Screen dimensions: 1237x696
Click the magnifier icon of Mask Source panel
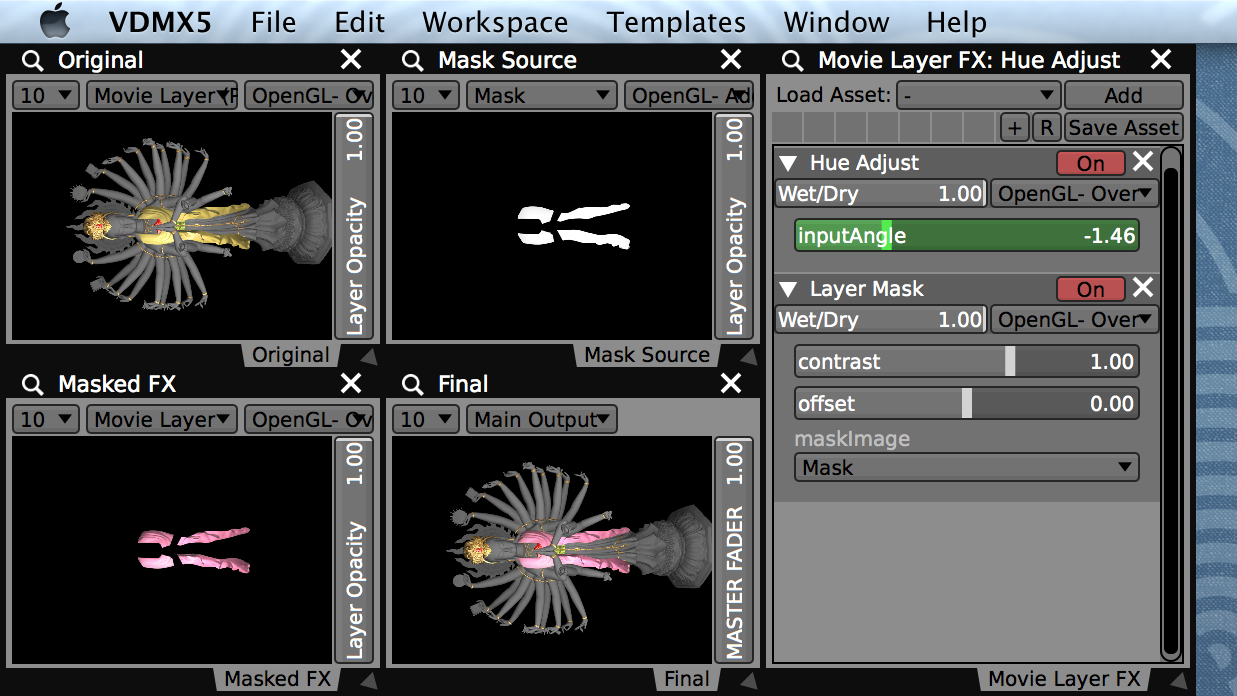click(x=413, y=61)
